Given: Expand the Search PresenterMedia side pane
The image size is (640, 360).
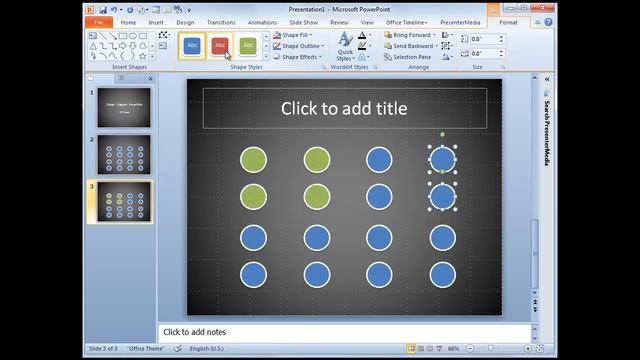Looking at the screenshot, I should point(547,79).
